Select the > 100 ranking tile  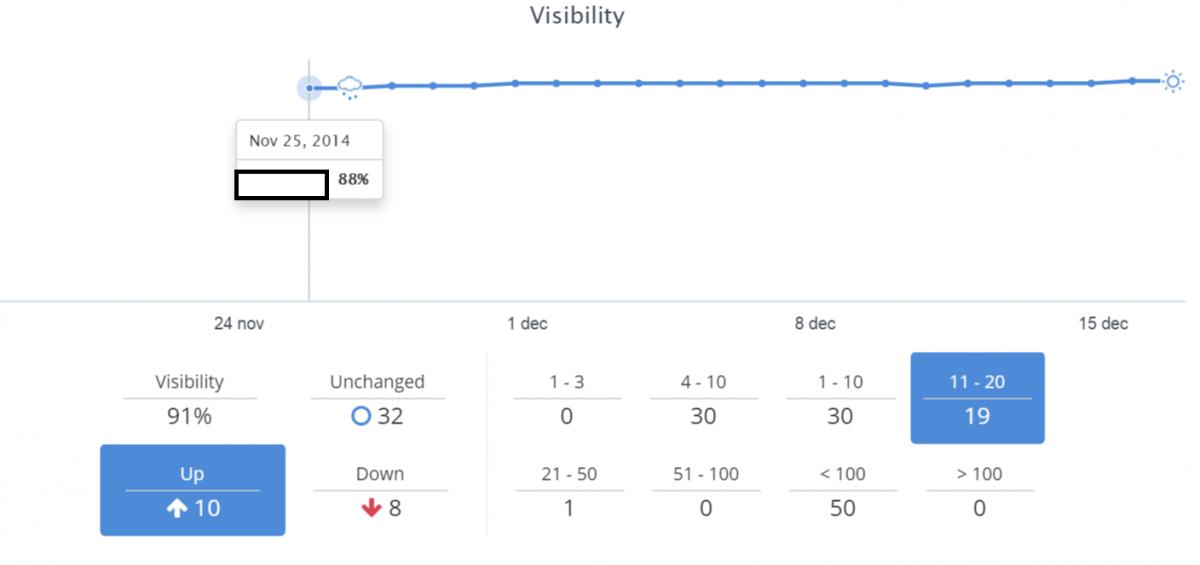click(979, 491)
